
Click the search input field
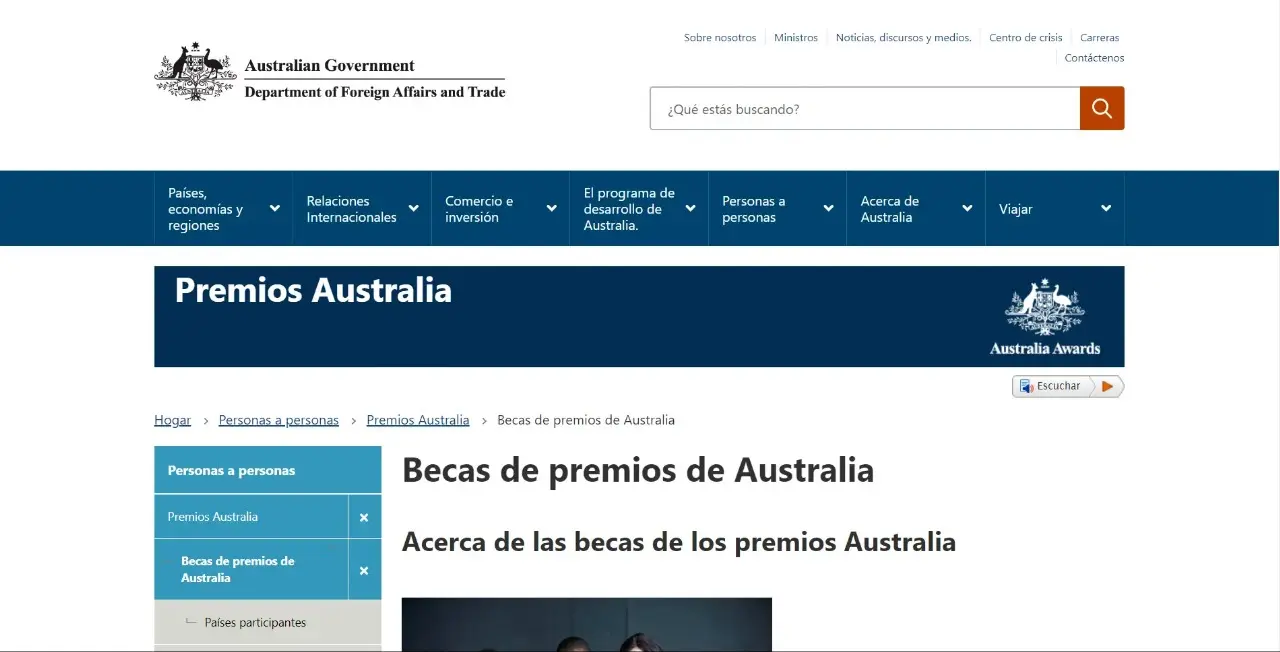tap(864, 109)
